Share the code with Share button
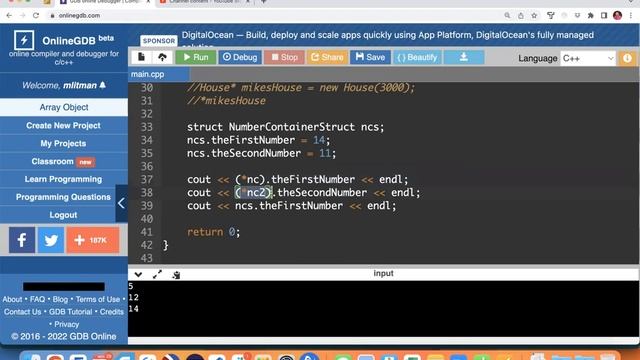Screen dimensions: 640x360 point(327,57)
